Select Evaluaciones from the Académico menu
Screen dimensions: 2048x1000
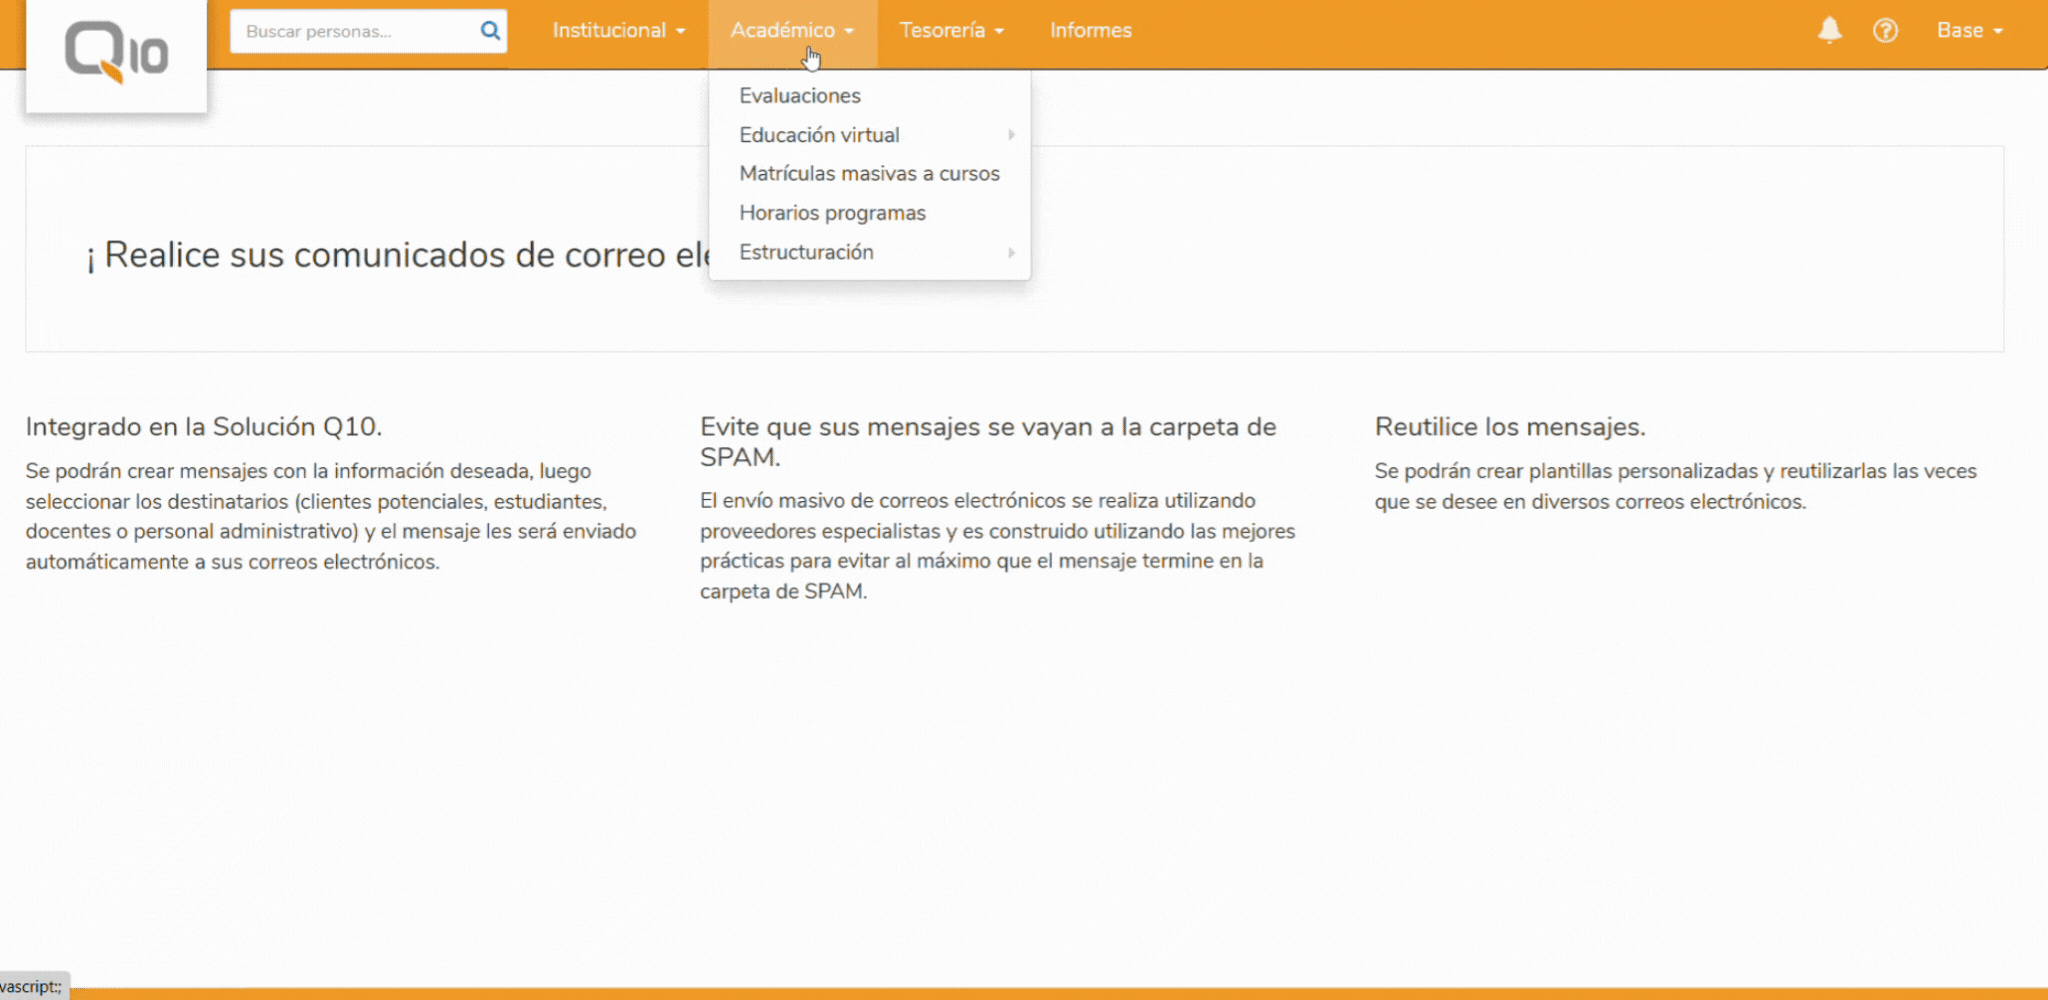(799, 96)
